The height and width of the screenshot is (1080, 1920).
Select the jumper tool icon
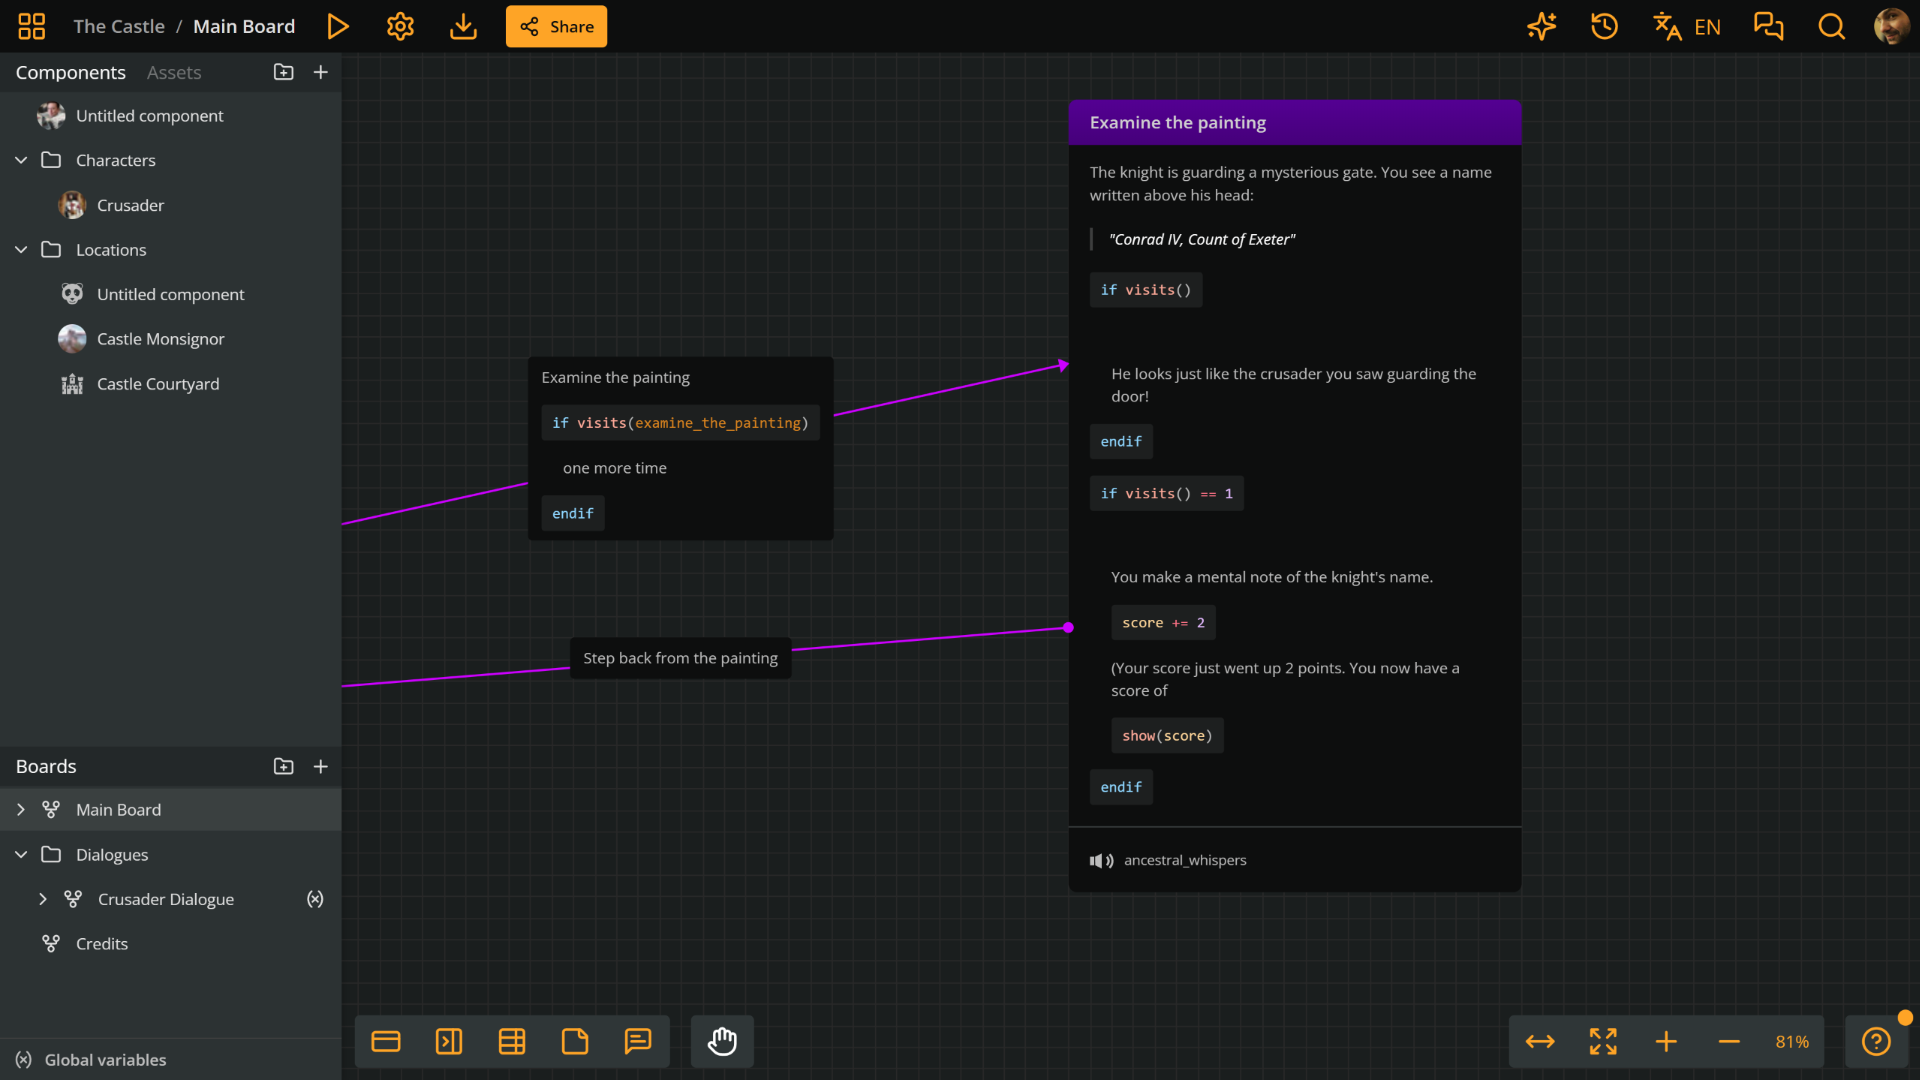tap(449, 1042)
